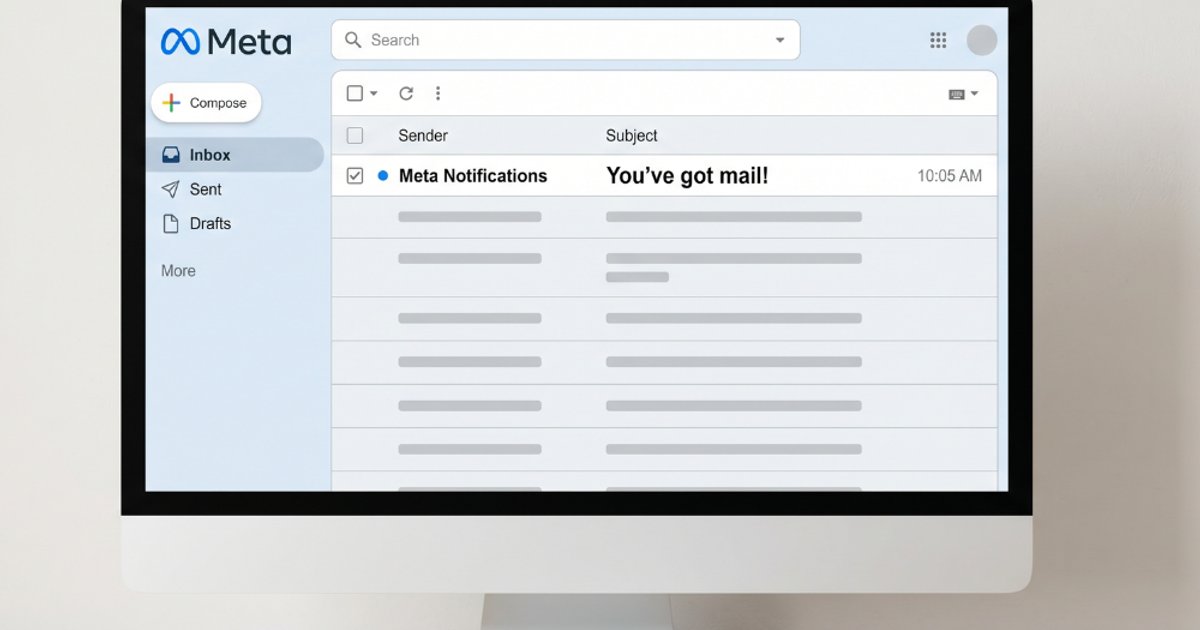Screen dimensions: 1200x630
Task: Sort by the Subject column header
Action: click(632, 135)
